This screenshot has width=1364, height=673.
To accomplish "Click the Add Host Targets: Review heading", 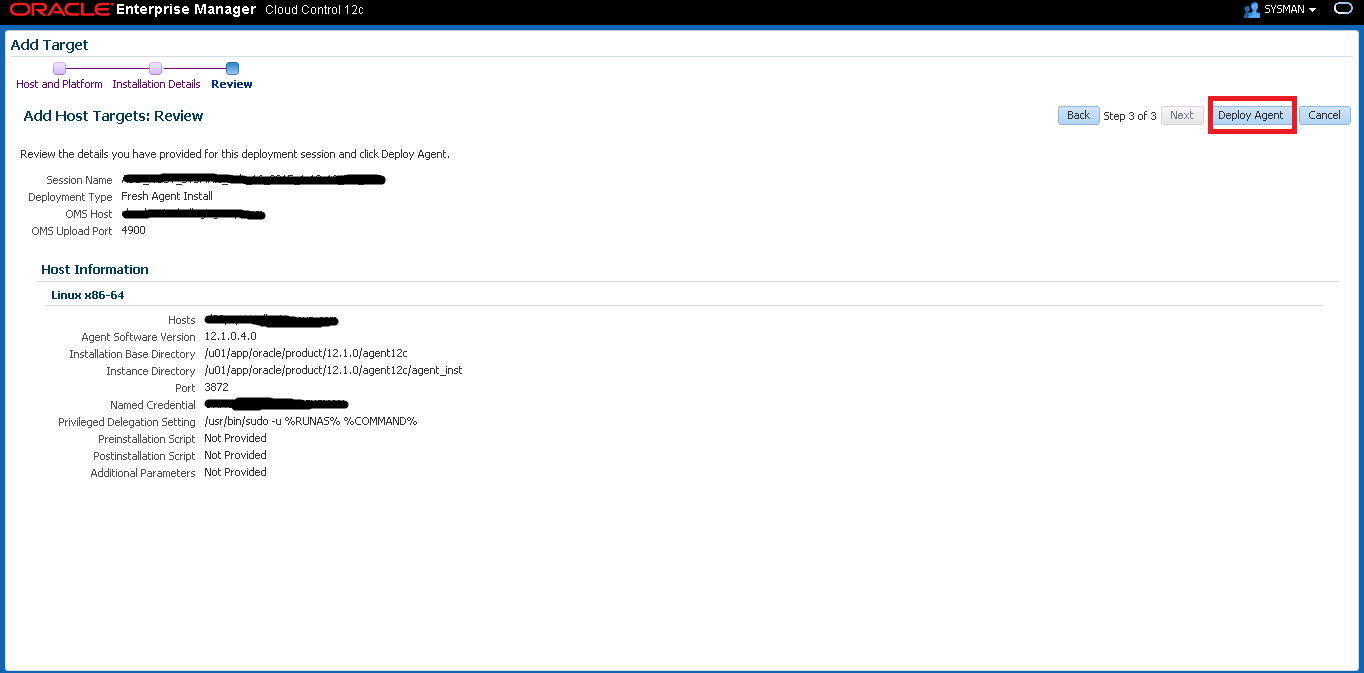I will click(x=113, y=116).
